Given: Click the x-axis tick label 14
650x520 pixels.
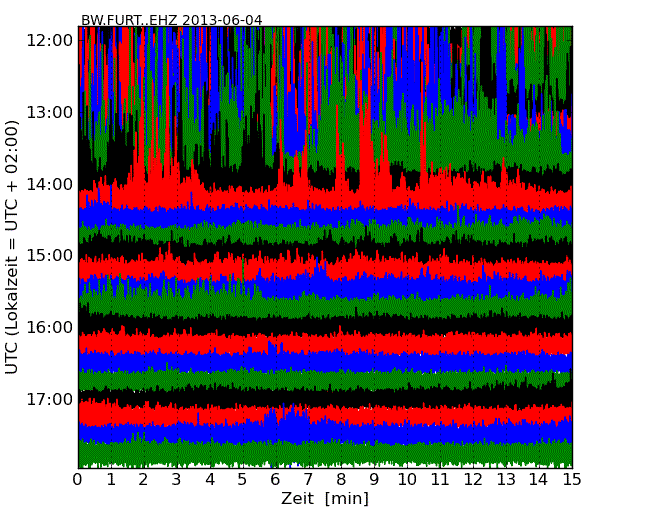Looking at the screenshot, I should 539,480.
